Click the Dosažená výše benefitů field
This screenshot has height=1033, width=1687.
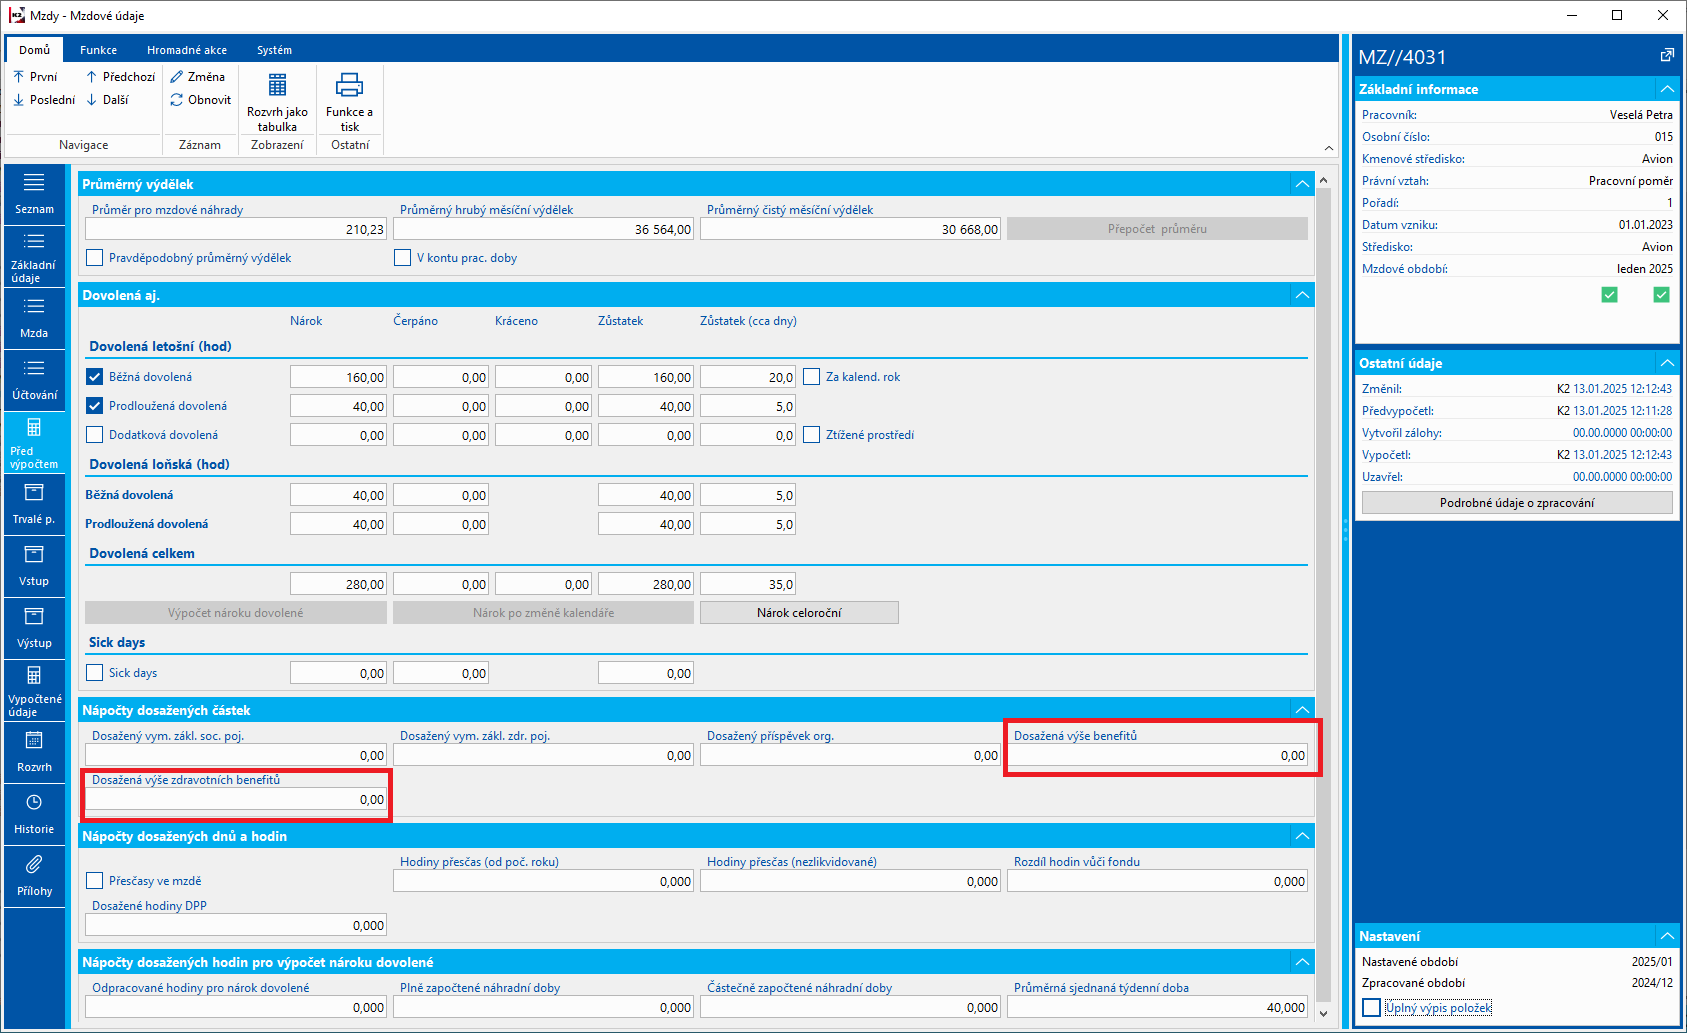coord(1157,755)
